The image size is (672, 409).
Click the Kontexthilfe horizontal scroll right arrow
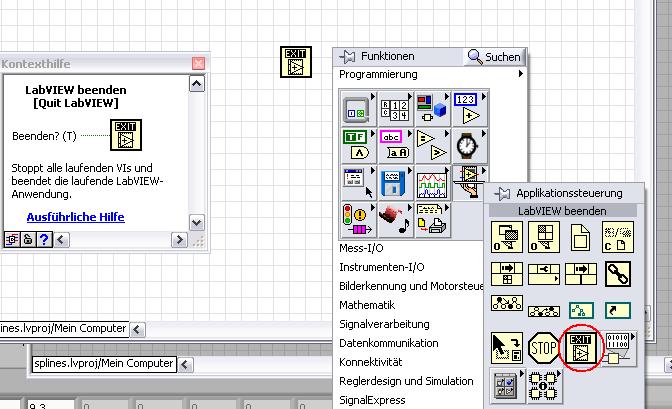pyautogui.click(x=179, y=240)
